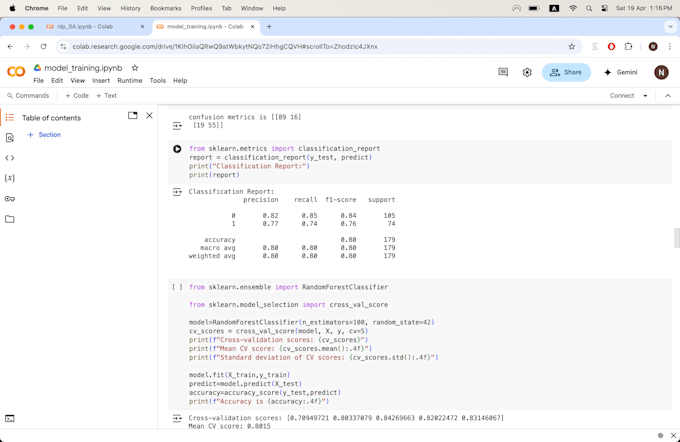Screen dimensions: 680x442
Task: Open the Colab Insert menu
Action: [x=101, y=80]
